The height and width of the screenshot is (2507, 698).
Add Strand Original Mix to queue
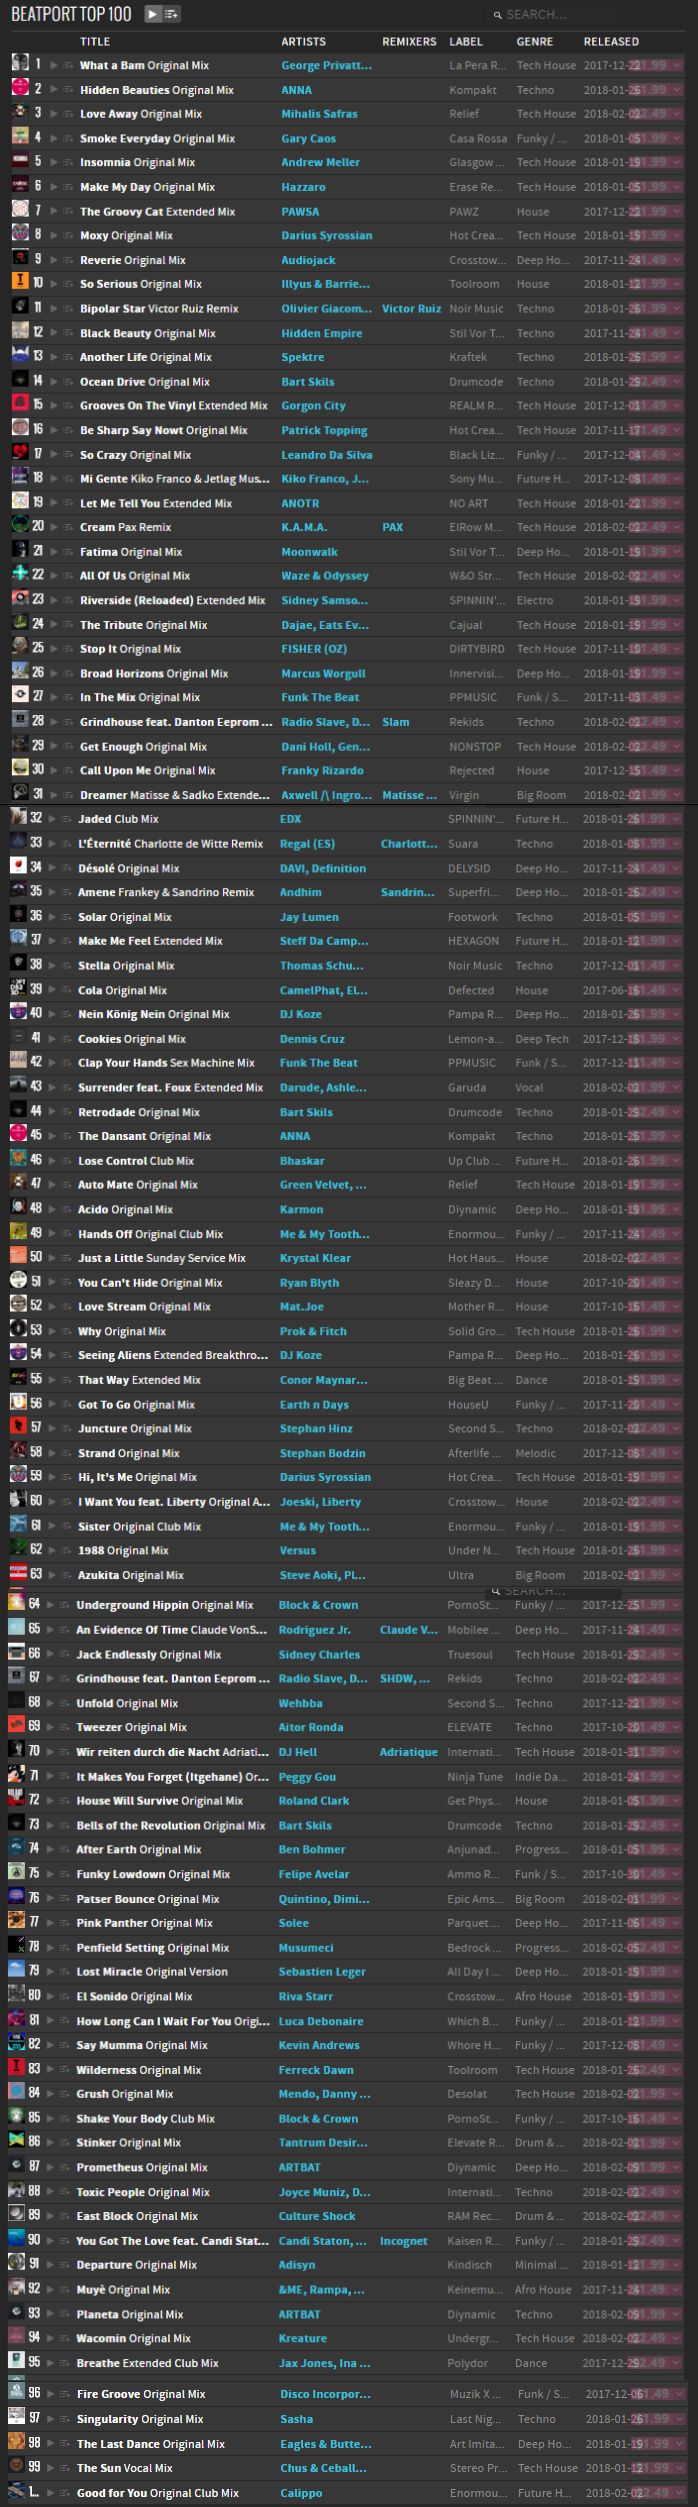[x=66, y=1453]
